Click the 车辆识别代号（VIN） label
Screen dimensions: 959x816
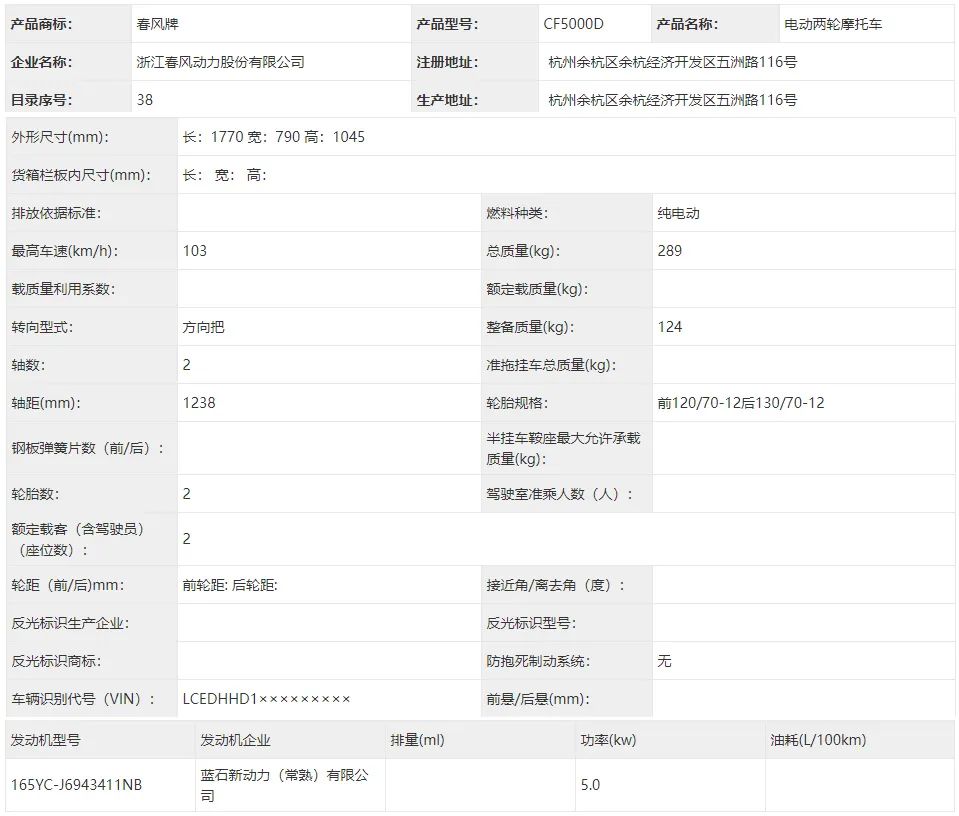click(x=83, y=699)
